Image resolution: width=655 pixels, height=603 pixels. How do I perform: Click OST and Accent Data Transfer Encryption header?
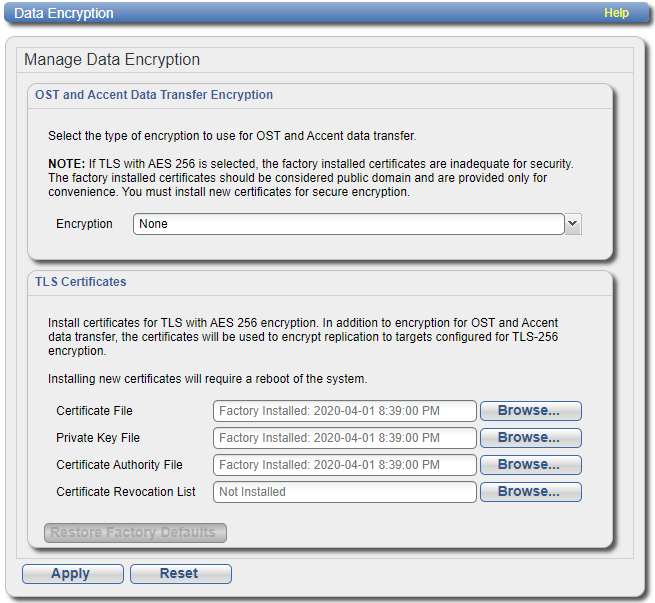(154, 95)
